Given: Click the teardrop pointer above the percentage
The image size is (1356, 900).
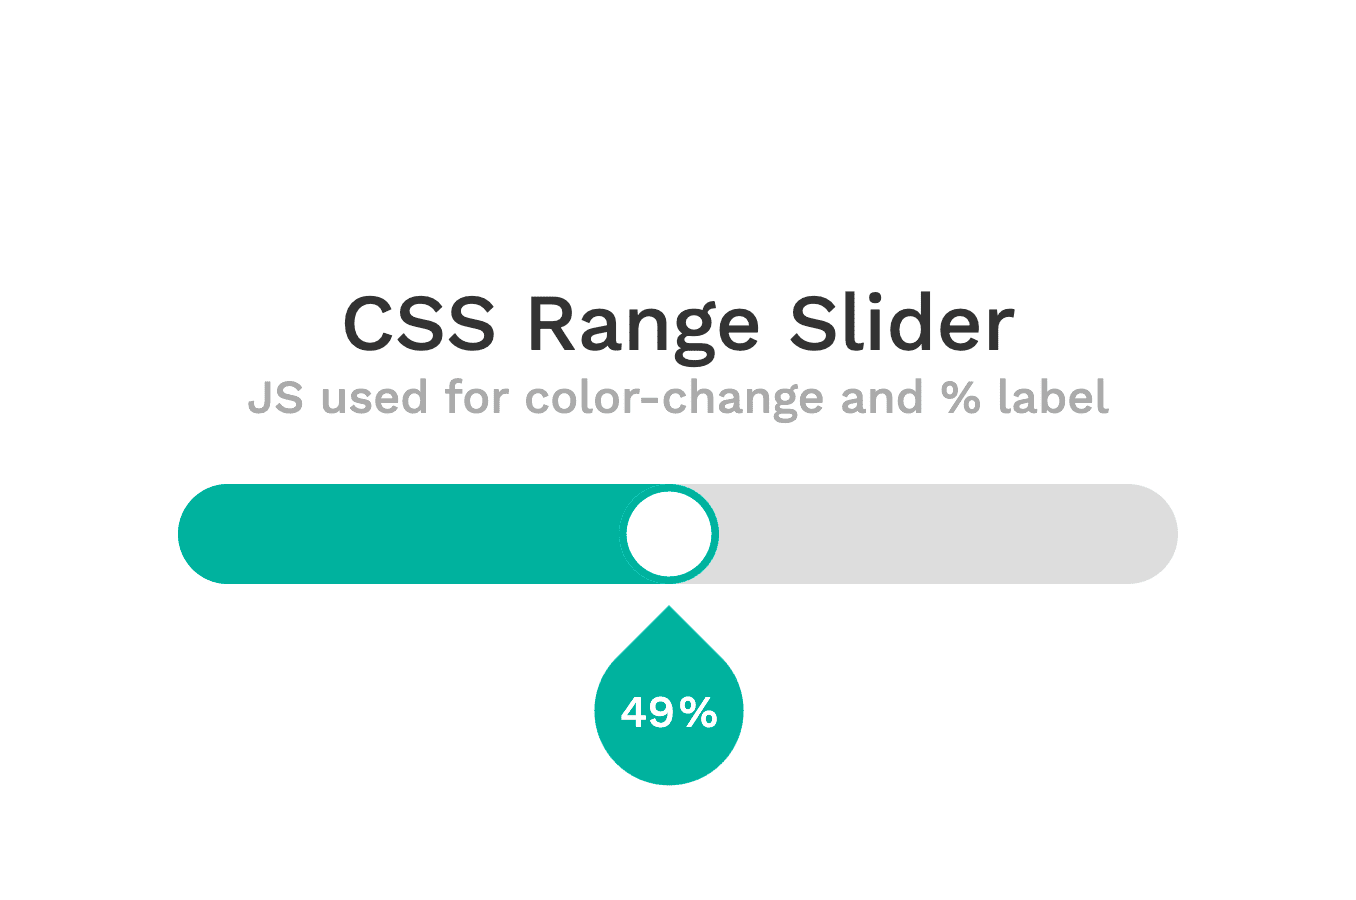Looking at the screenshot, I should 668,630.
